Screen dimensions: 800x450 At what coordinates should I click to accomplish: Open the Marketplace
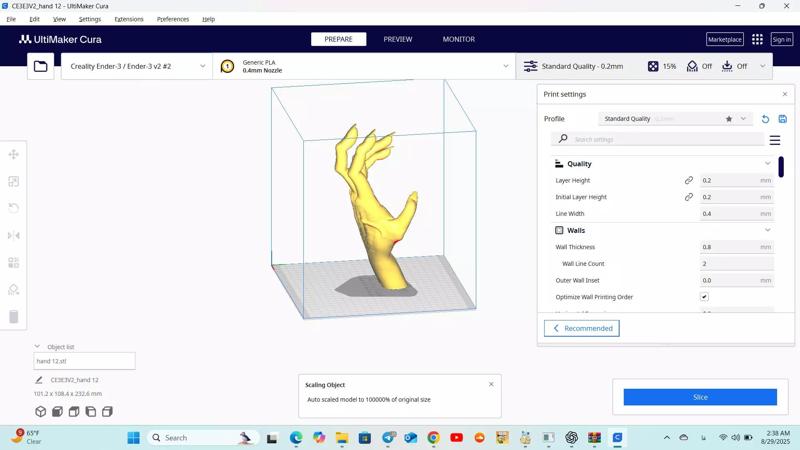pyautogui.click(x=724, y=39)
